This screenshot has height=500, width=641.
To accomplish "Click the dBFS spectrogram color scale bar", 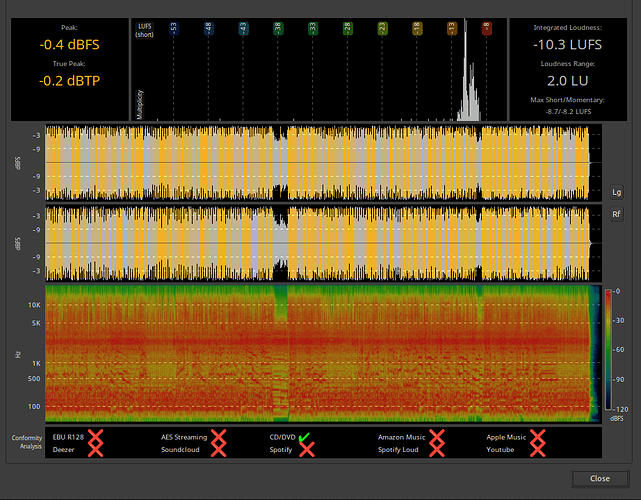I will [607, 349].
